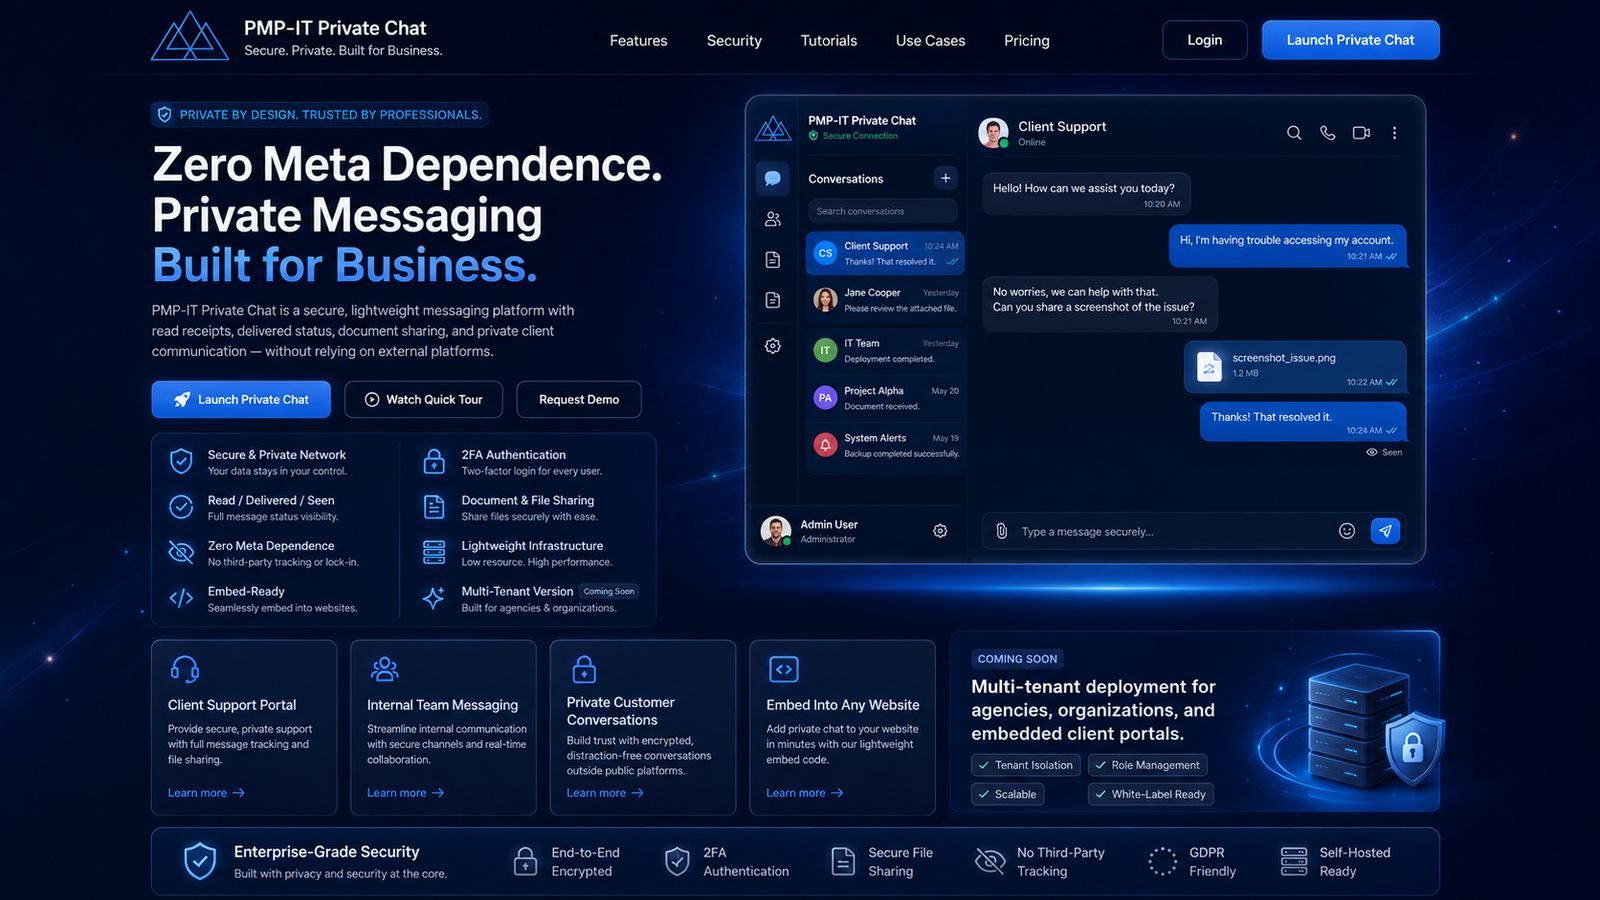Click the Search conversations field

pos(882,211)
